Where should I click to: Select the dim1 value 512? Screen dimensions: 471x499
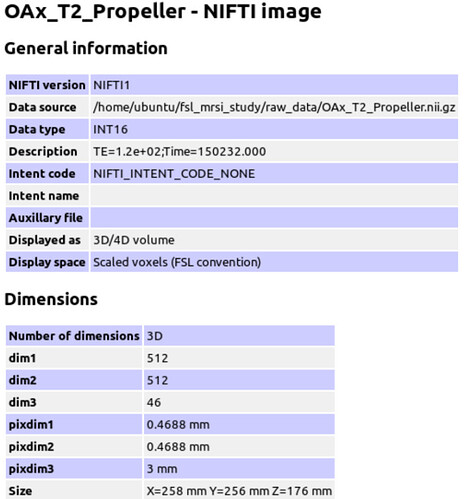[x=157, y=358]
